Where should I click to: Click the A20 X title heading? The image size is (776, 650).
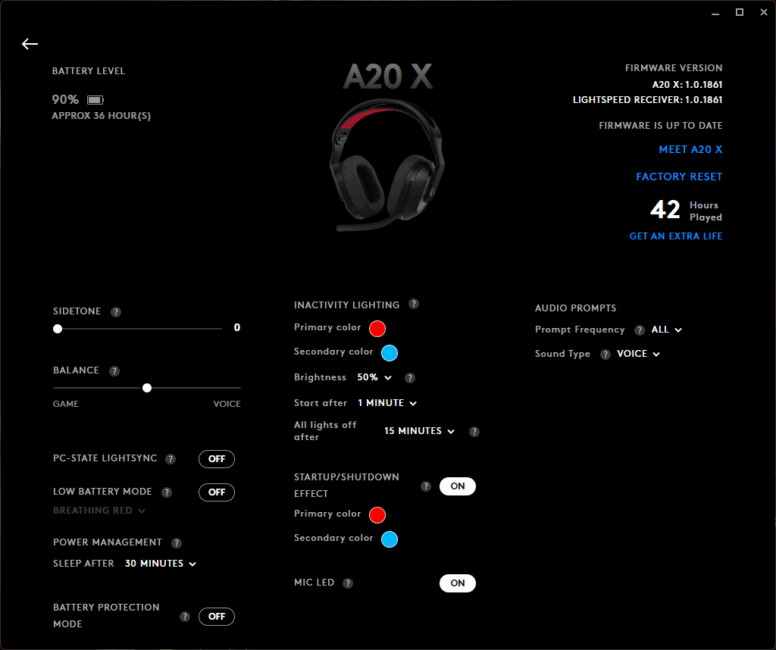(388, 77)
